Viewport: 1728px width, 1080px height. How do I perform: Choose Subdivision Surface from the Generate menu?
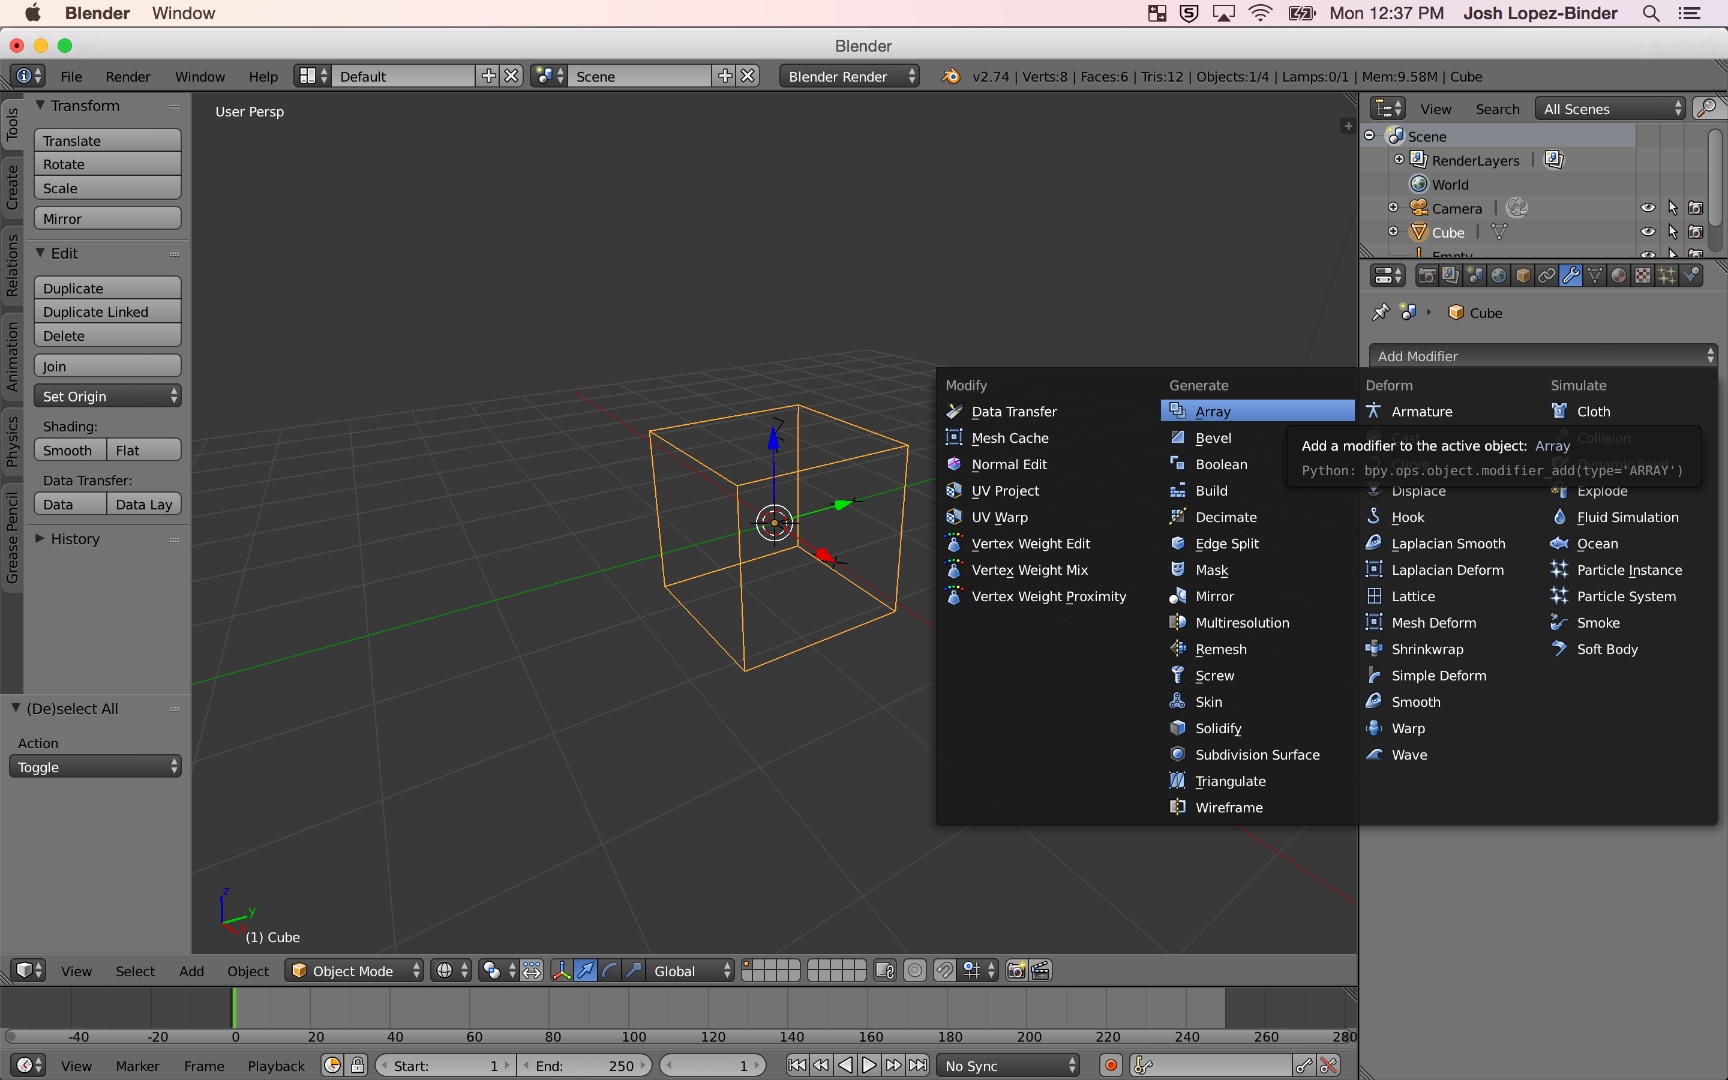click(x=1258, y=754)
